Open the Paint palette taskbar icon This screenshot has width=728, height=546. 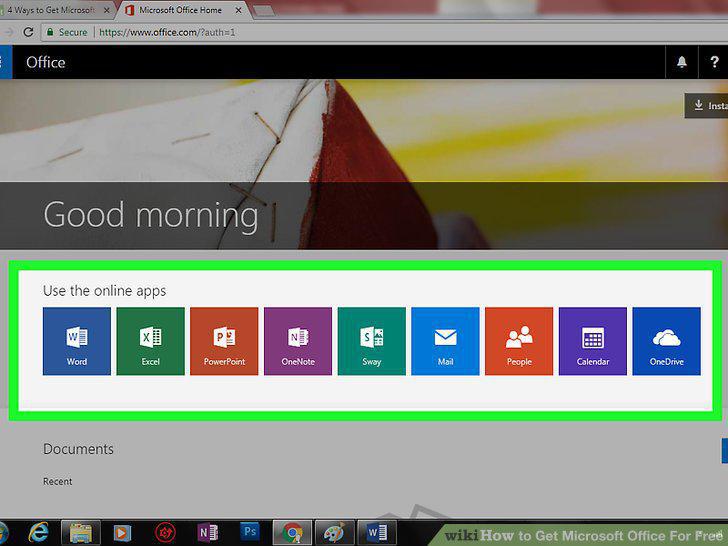tap(334, 533)
